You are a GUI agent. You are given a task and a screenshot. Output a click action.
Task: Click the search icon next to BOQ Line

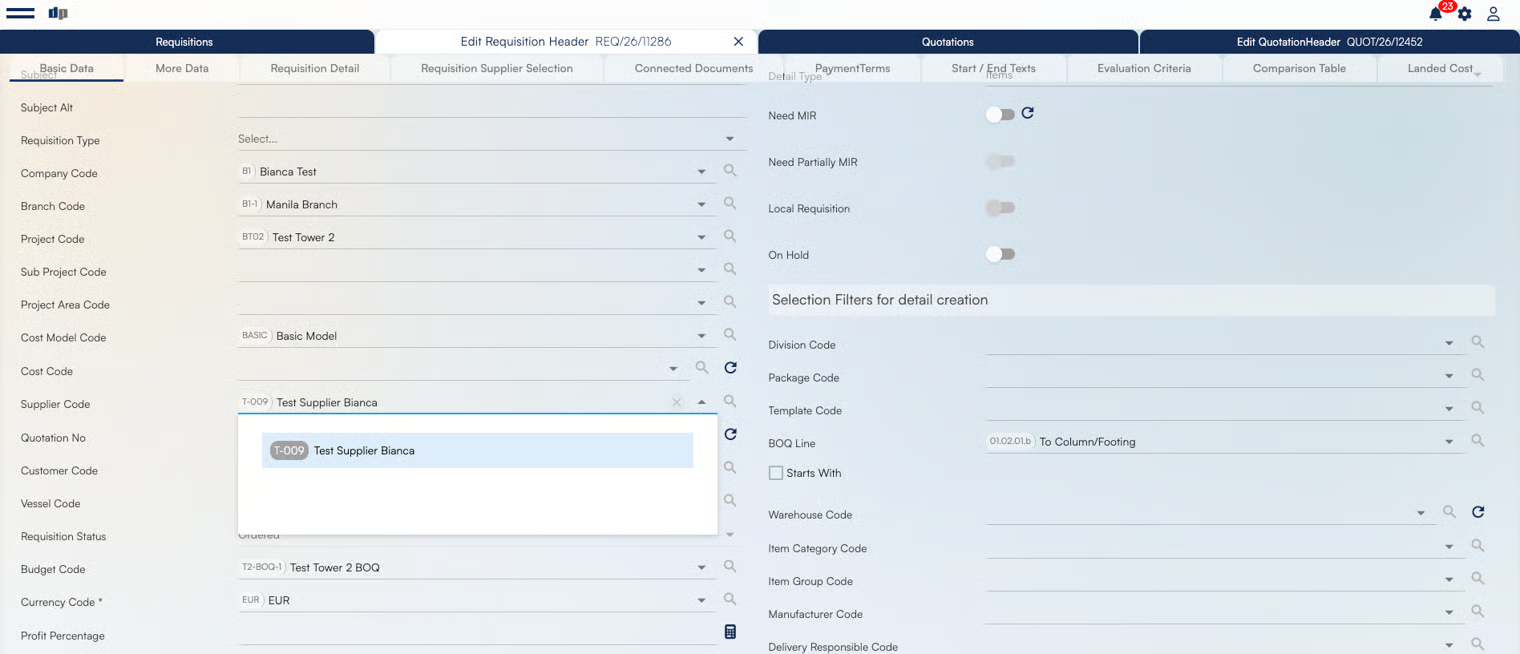[x=1477, y=441]
